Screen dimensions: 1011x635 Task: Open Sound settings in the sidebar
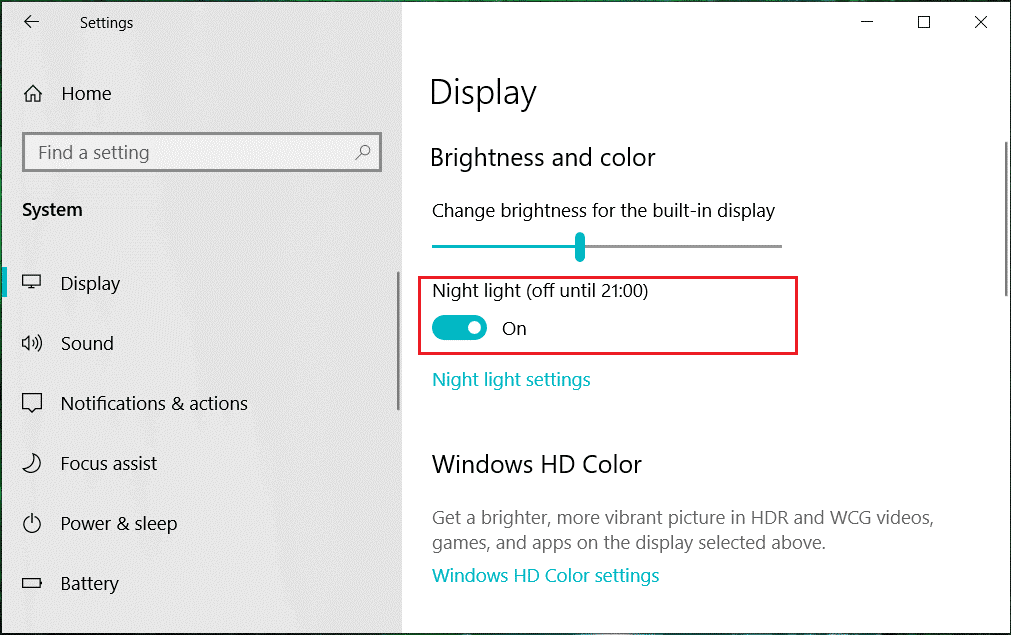click(x=87, y=343)
